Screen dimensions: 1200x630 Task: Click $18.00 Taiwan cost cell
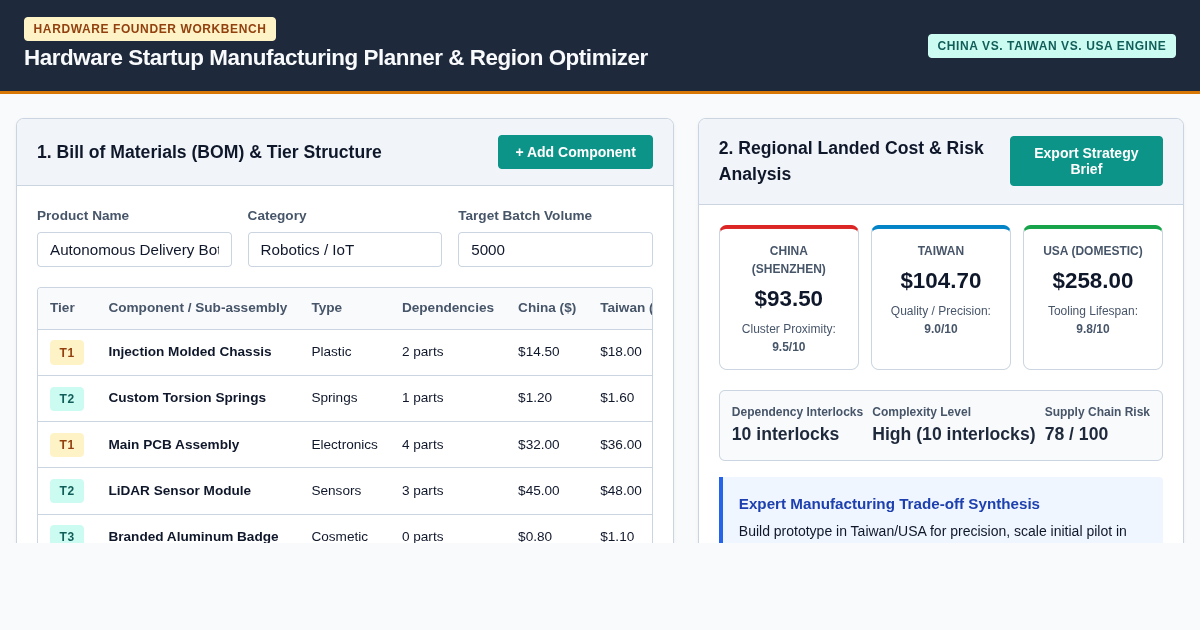point(621,352)
